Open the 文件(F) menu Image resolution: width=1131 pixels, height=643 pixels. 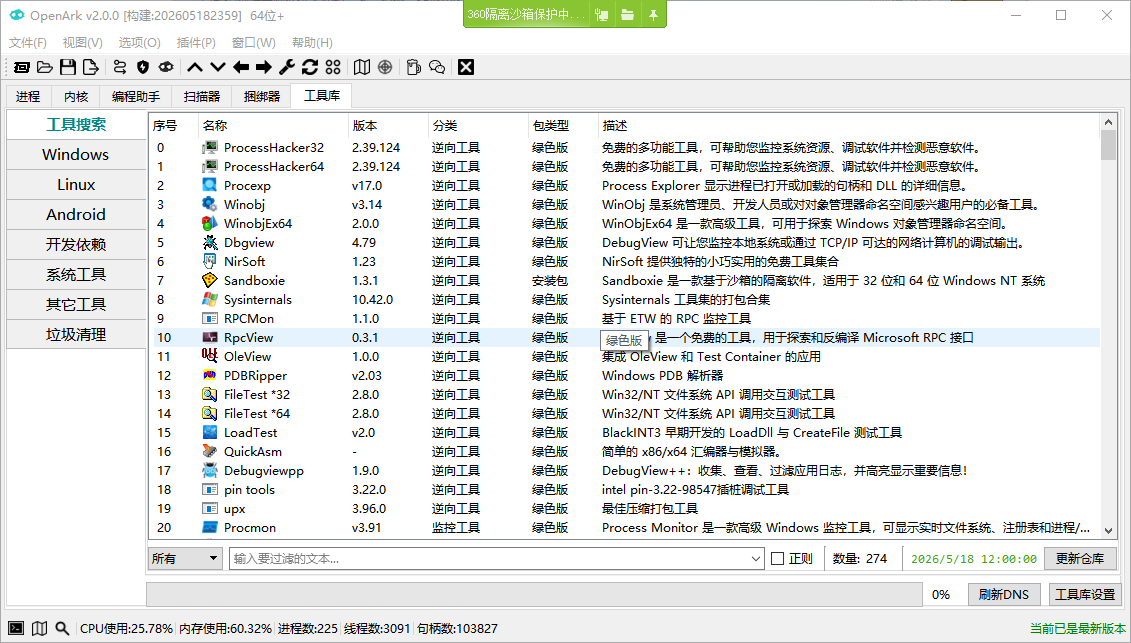tap(28, 43)
